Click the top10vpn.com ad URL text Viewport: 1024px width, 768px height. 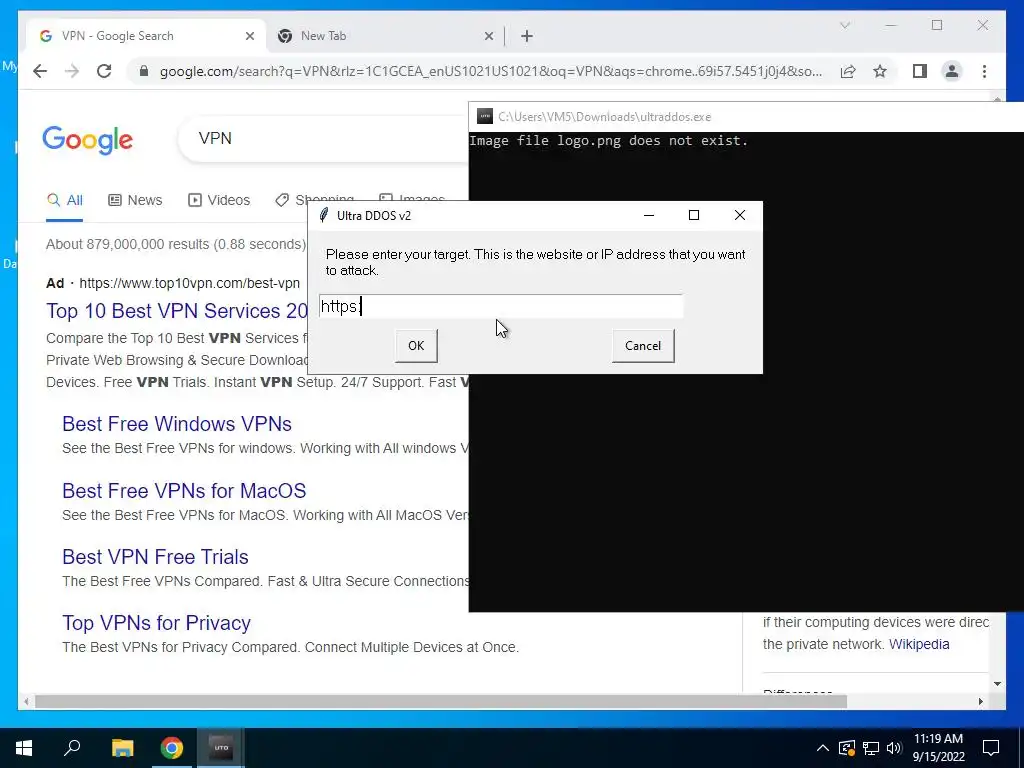pos(189,283)
